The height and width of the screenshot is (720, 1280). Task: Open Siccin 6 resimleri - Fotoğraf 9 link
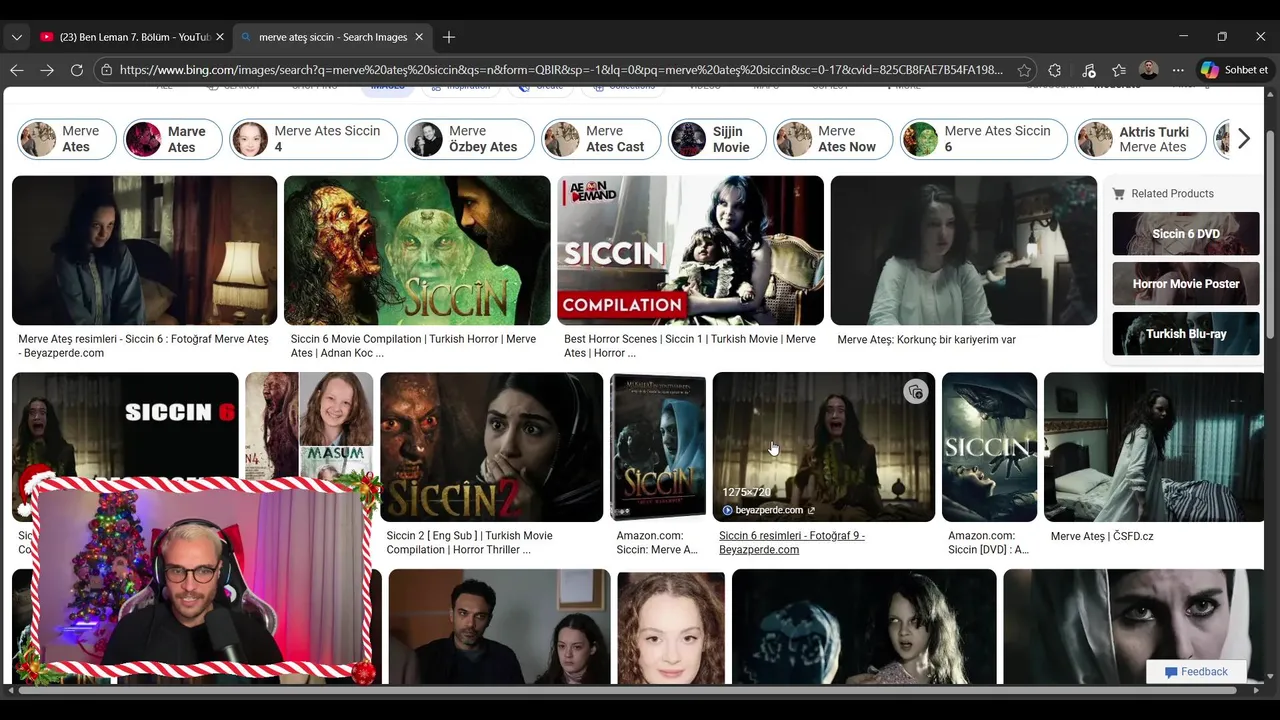point(792,542)
